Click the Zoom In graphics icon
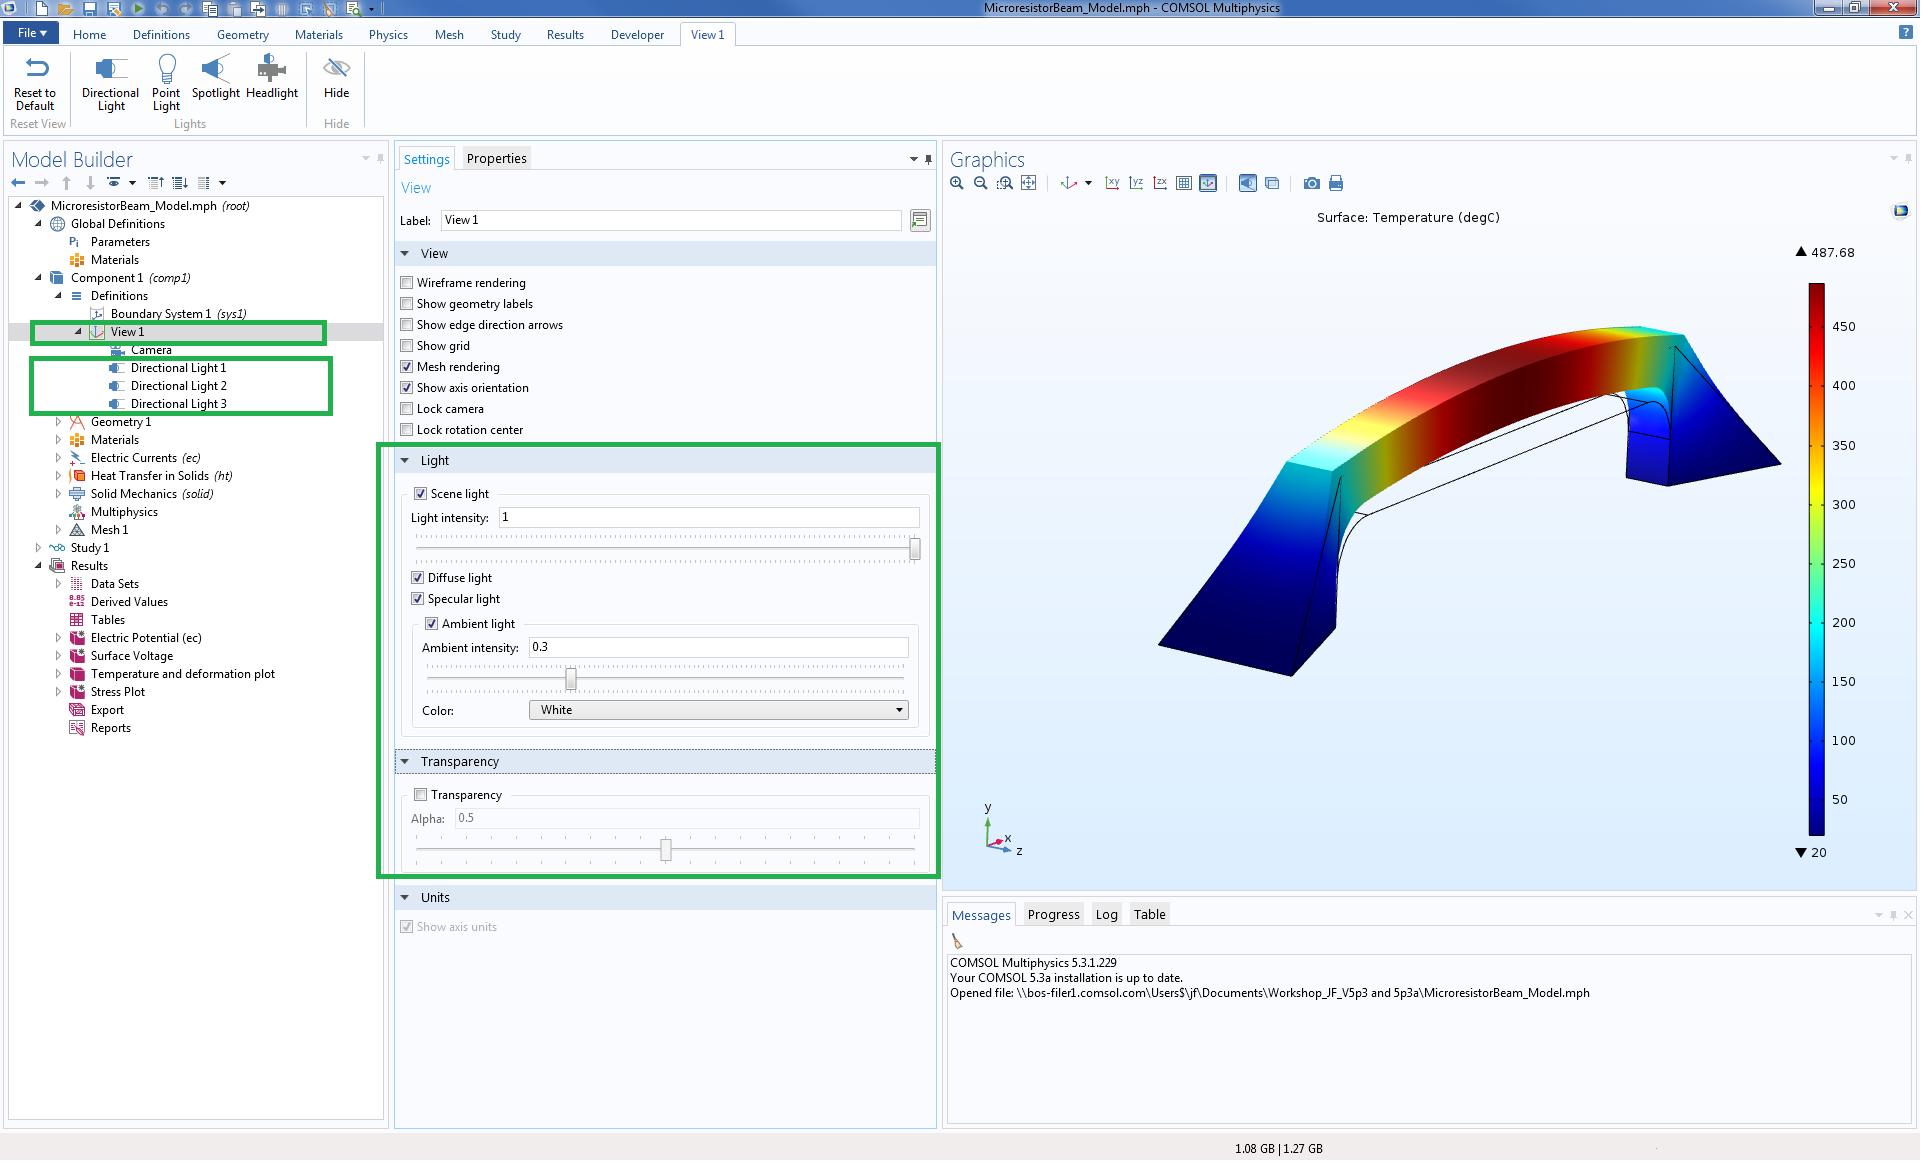 pos(957,183)
